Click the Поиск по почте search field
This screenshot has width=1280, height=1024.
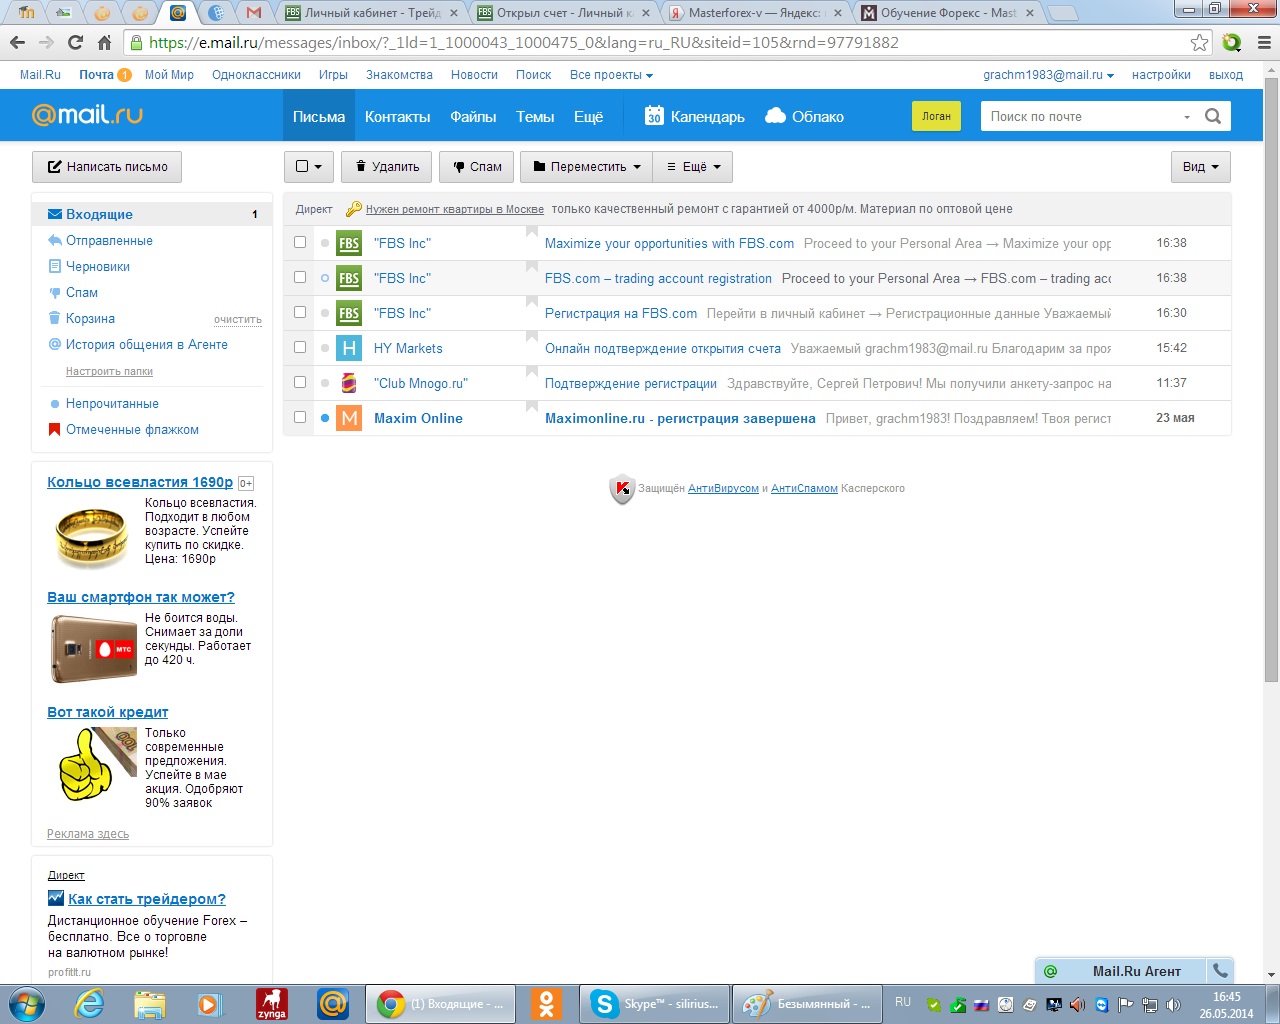coord(1080,116)
